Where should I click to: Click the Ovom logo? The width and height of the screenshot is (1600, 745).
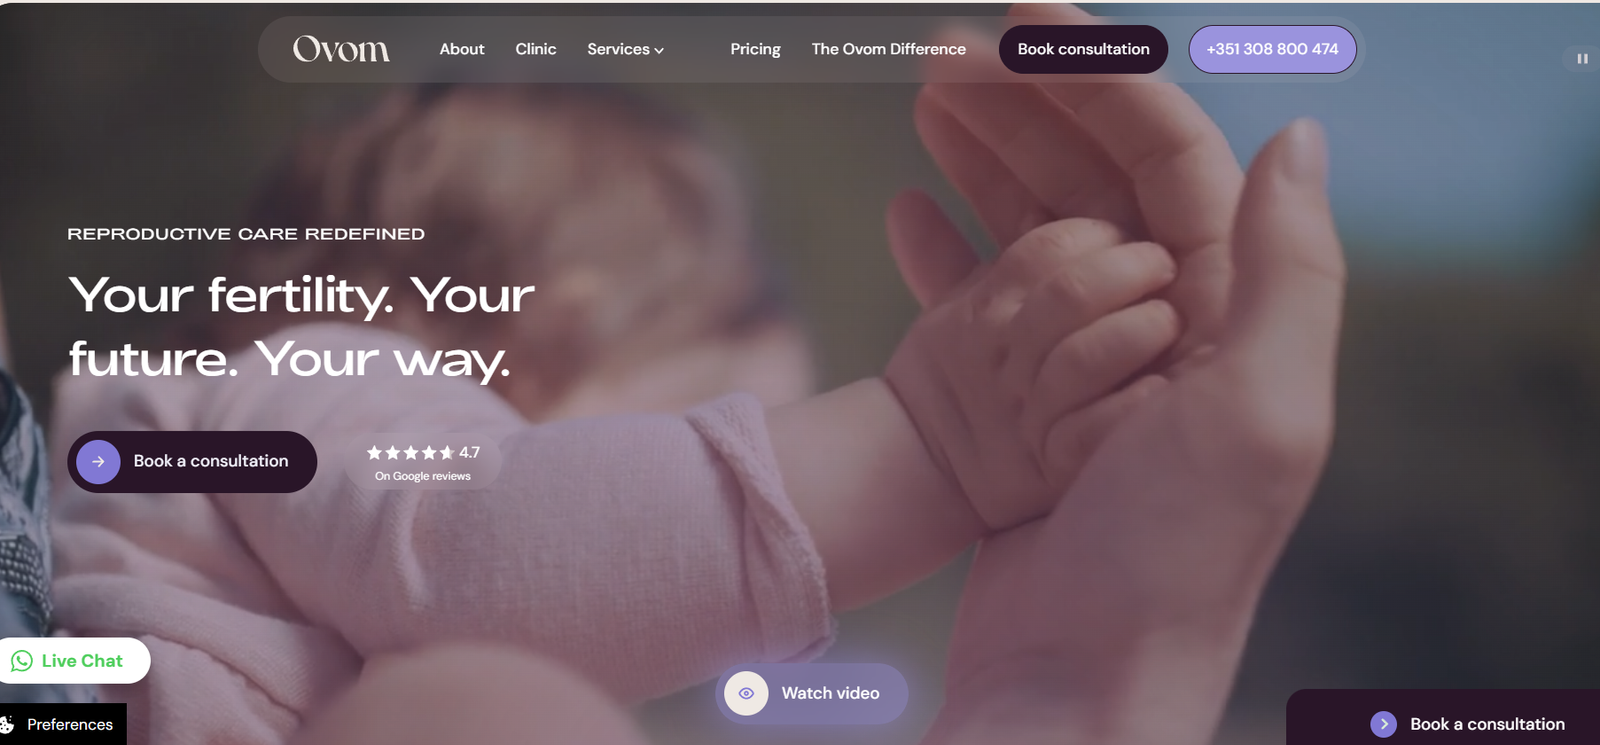341,49
